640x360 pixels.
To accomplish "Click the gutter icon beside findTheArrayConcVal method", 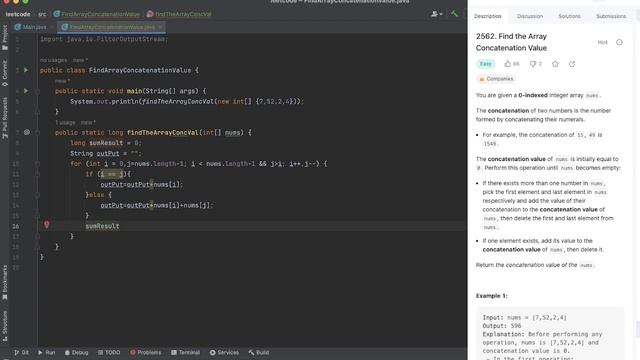I will coord(27,132).
